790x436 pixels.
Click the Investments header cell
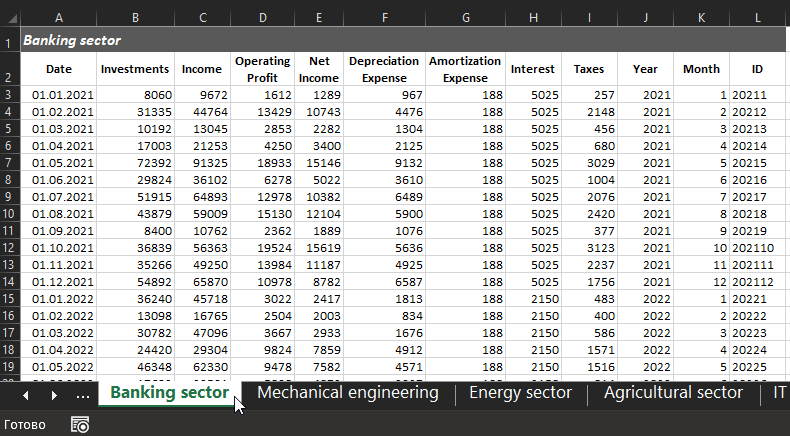point(135,70)
